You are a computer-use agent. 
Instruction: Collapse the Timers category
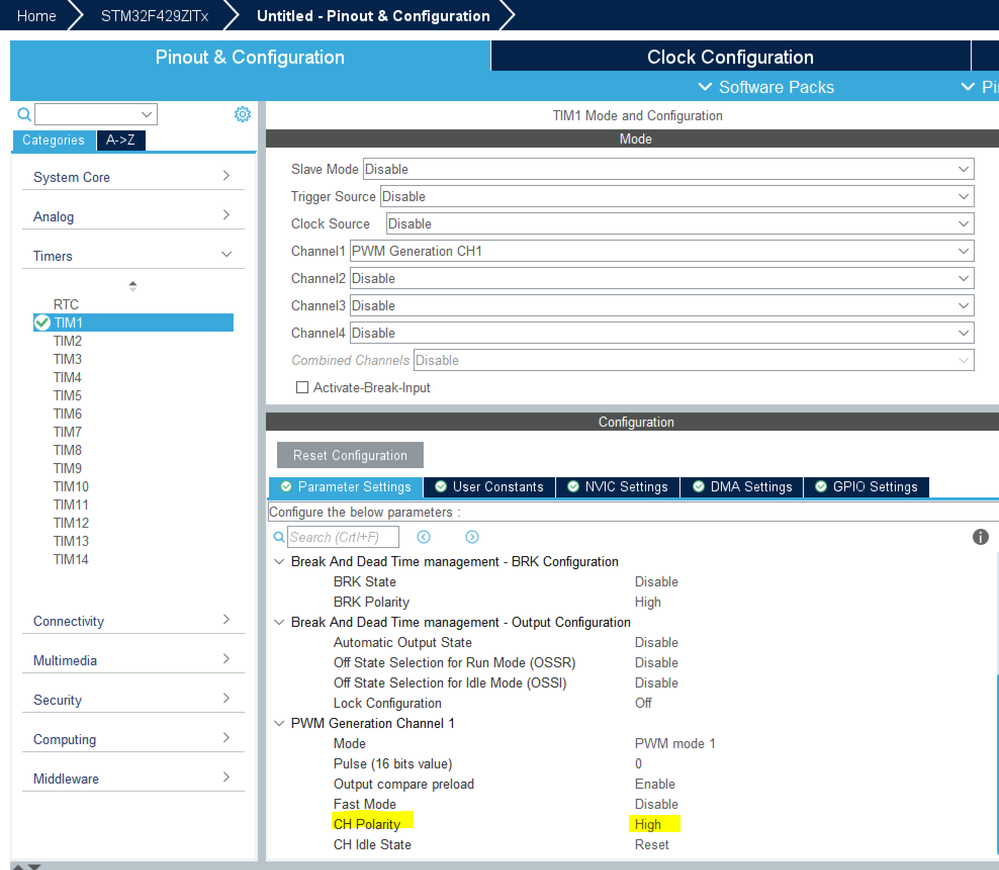(133, 256)
